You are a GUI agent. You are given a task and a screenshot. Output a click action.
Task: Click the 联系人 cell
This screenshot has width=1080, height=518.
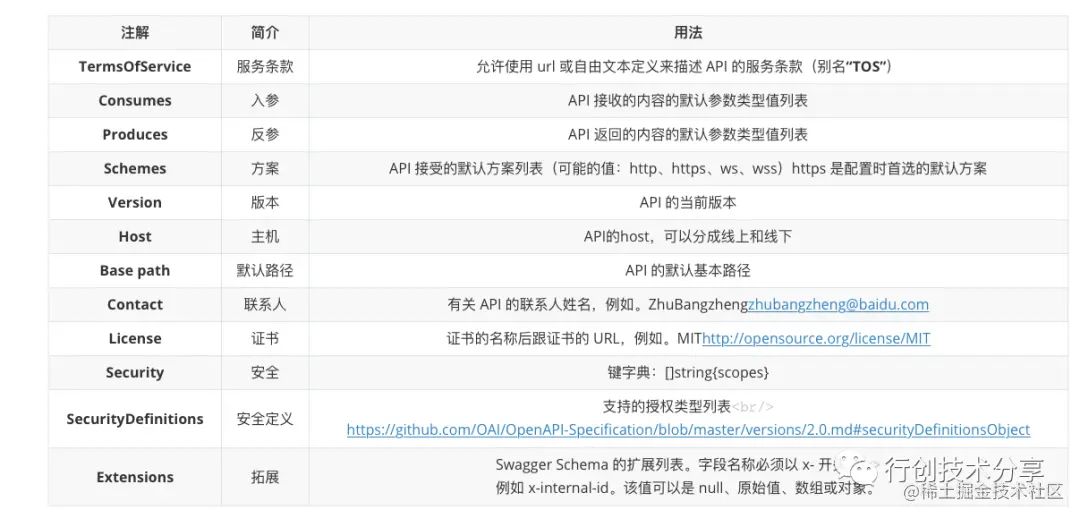pyautogui.click(x=265, y=304)
